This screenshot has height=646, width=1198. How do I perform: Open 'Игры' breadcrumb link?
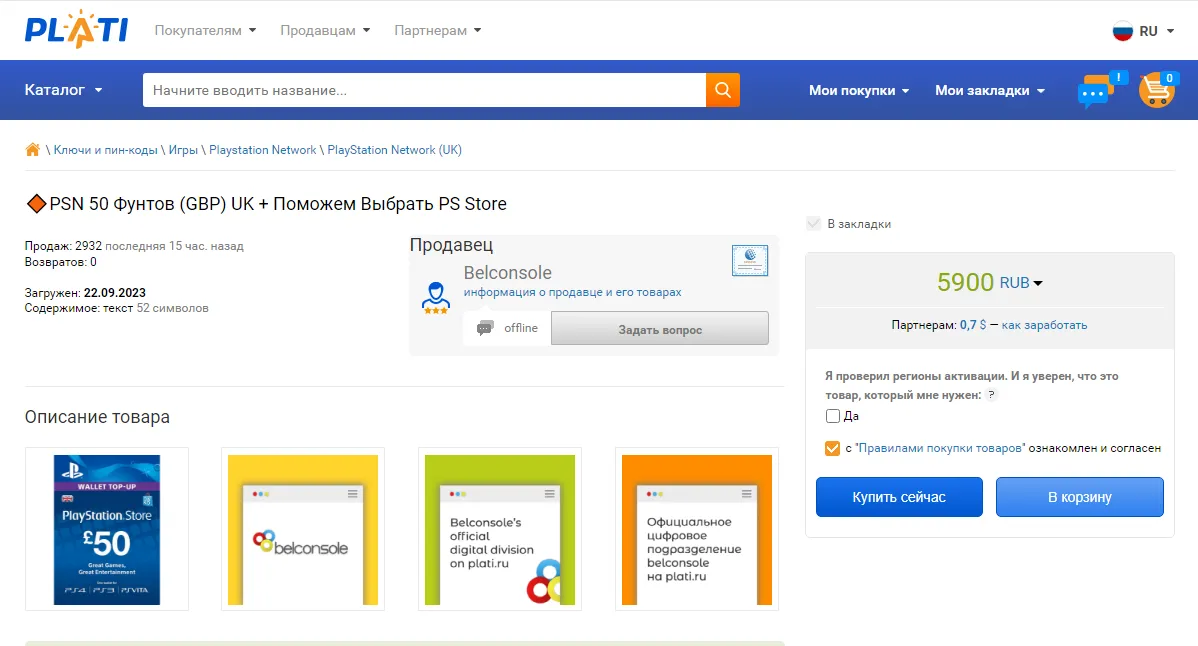(183, 150)
